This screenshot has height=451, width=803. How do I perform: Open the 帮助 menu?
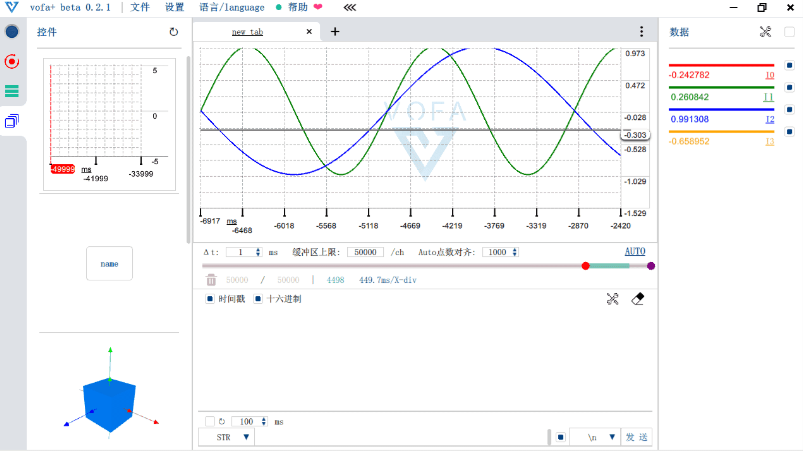298,7
